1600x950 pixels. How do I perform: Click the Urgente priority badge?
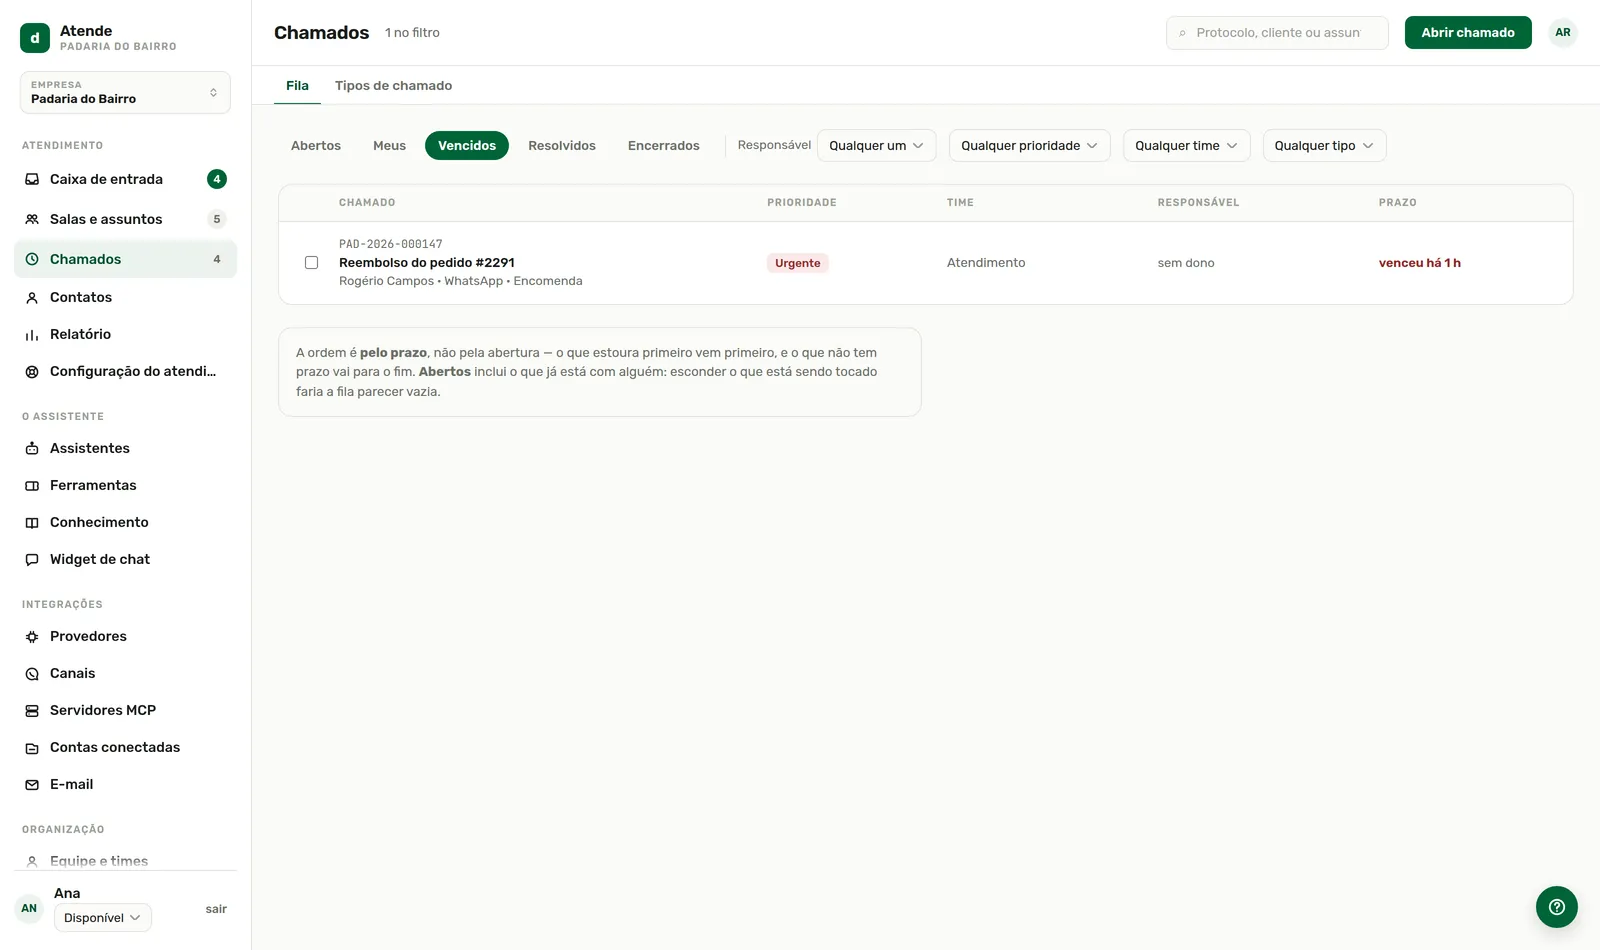point(797,263)
